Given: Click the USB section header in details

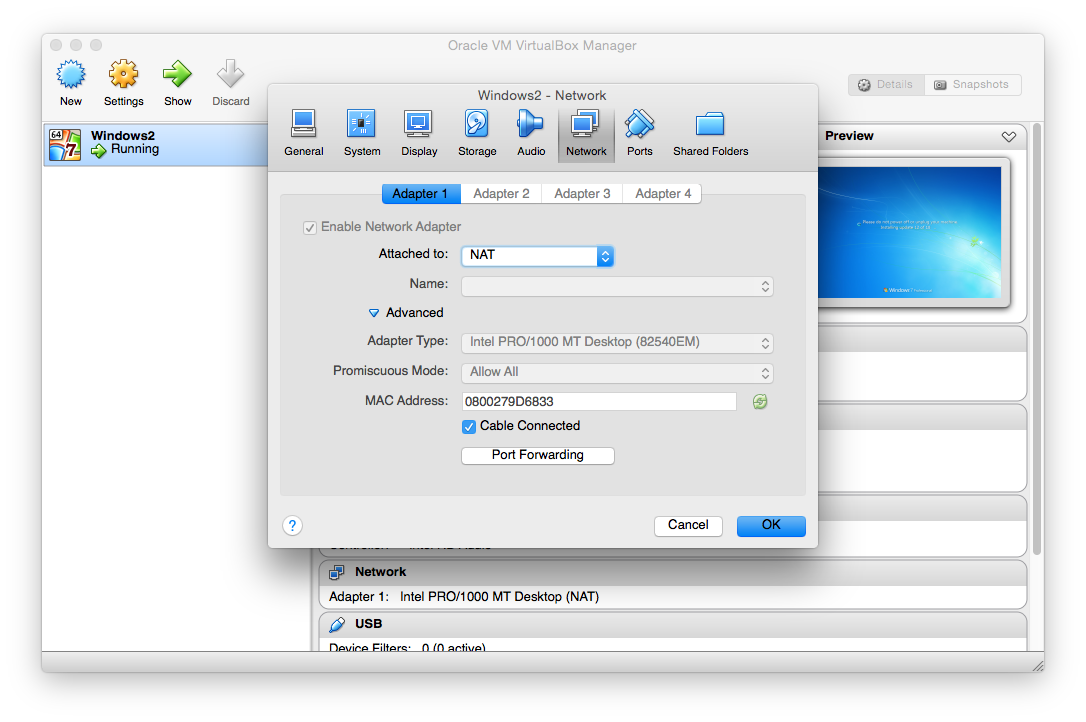Looking at the screenshot, I should click(673, 624).
